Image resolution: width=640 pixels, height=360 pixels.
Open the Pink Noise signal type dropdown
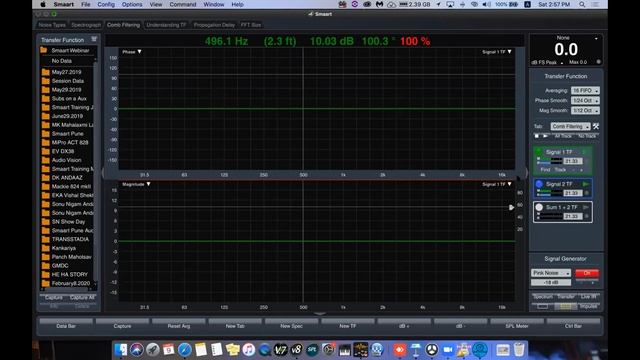tap(551, 273)
